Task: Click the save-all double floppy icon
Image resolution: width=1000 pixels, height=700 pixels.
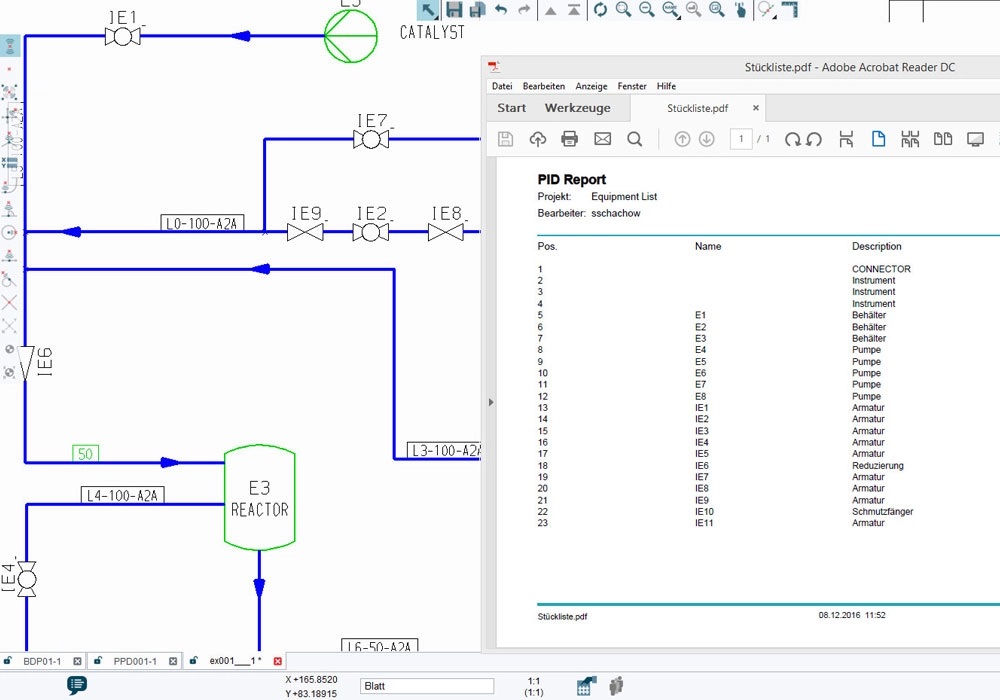Action: pos(477,10)
